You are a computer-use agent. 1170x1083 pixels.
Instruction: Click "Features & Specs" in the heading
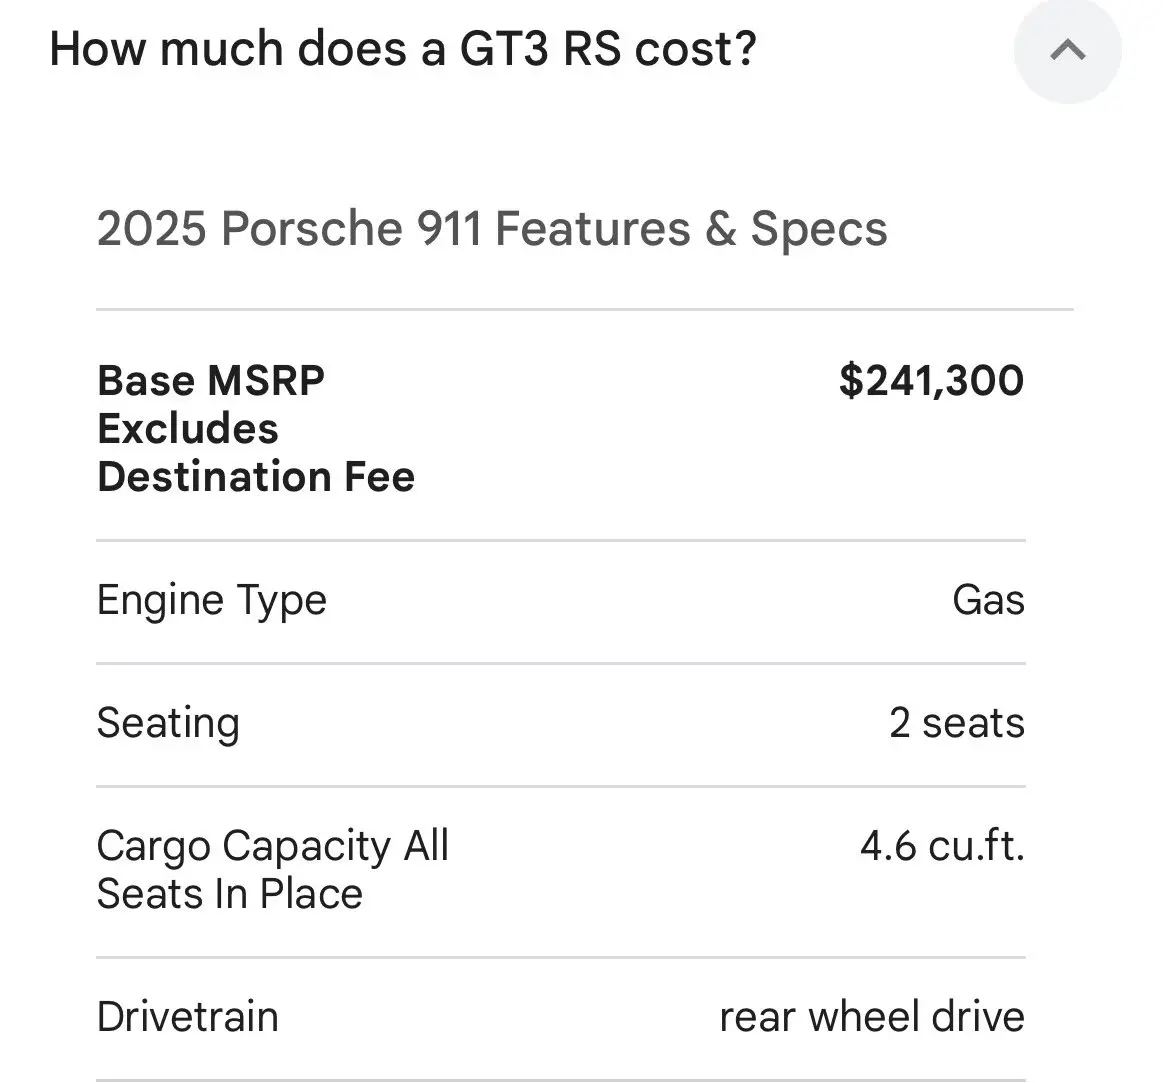click(x=691, y=228)
